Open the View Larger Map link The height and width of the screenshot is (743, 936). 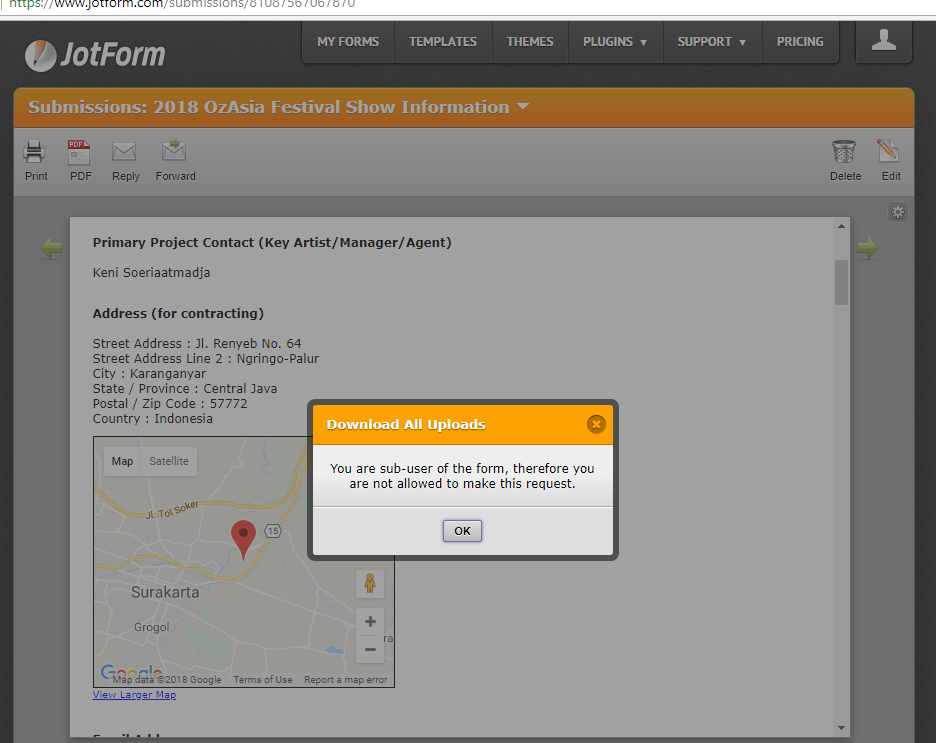pyautogui.click(x=134, y=695)
